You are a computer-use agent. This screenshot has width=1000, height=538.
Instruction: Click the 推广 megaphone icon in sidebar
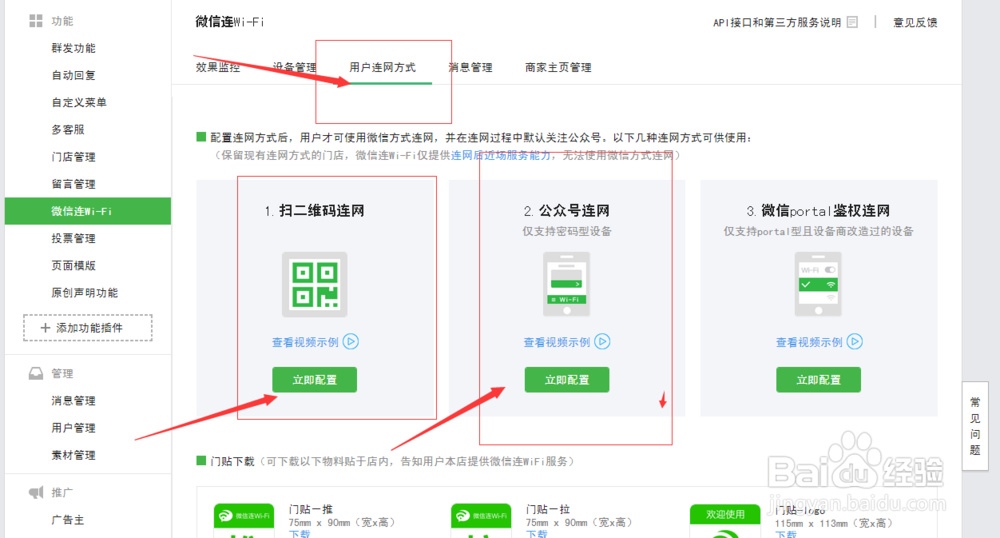click(36, 492)
